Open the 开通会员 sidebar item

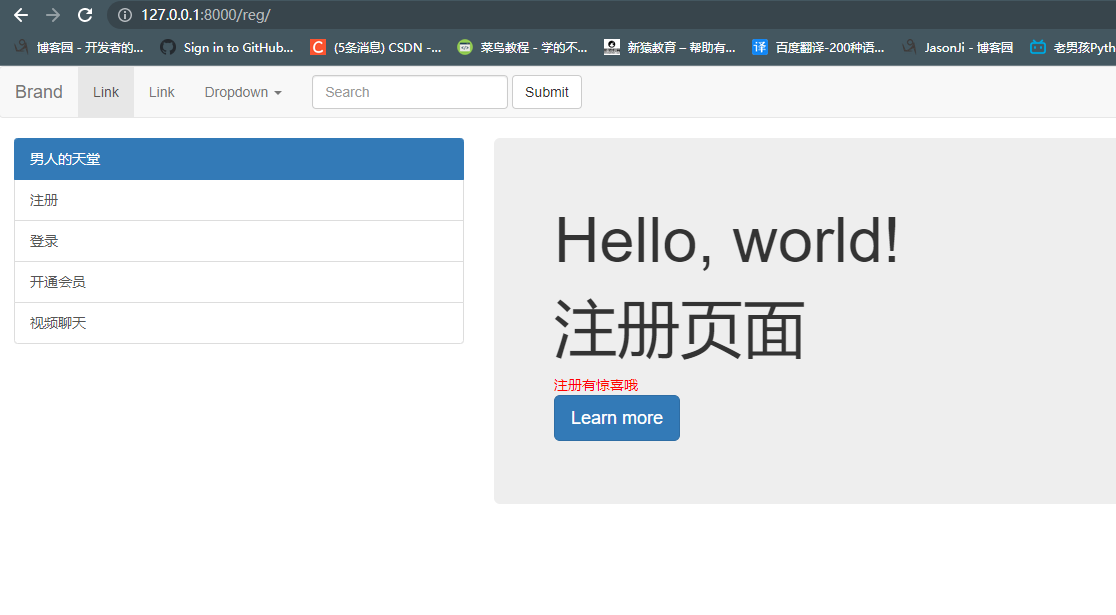pos(239,282)
